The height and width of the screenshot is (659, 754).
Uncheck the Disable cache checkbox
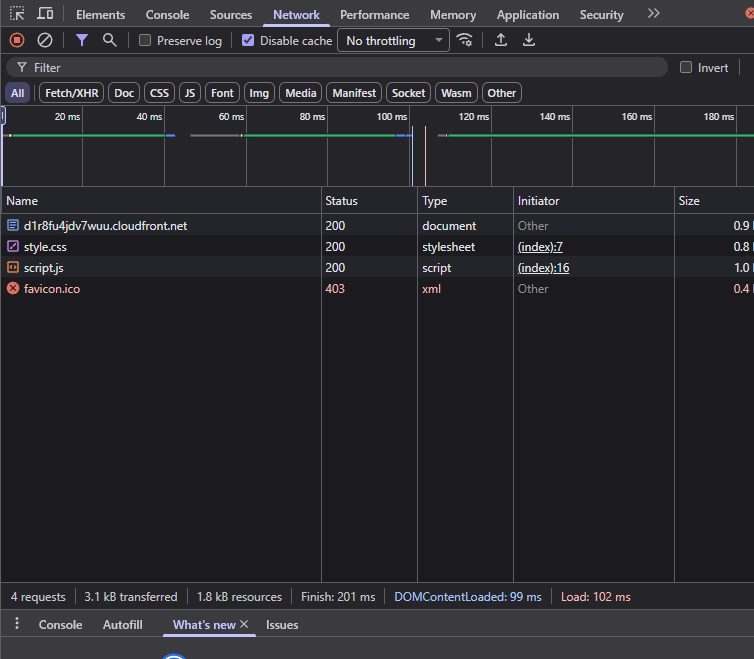click(x=248, y=41)
